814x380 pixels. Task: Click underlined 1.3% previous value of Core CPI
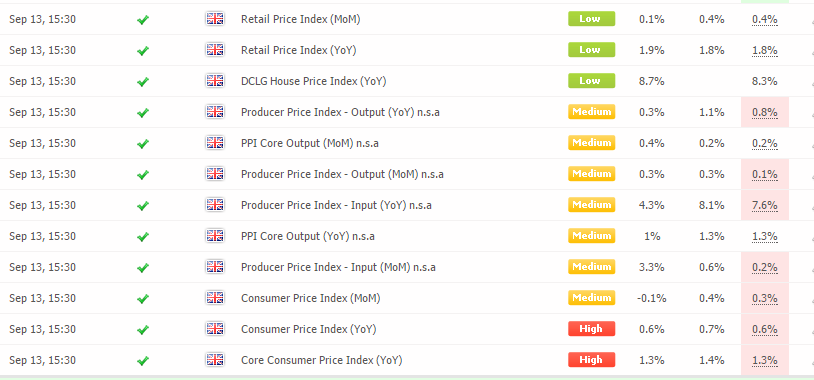point(765,361)
